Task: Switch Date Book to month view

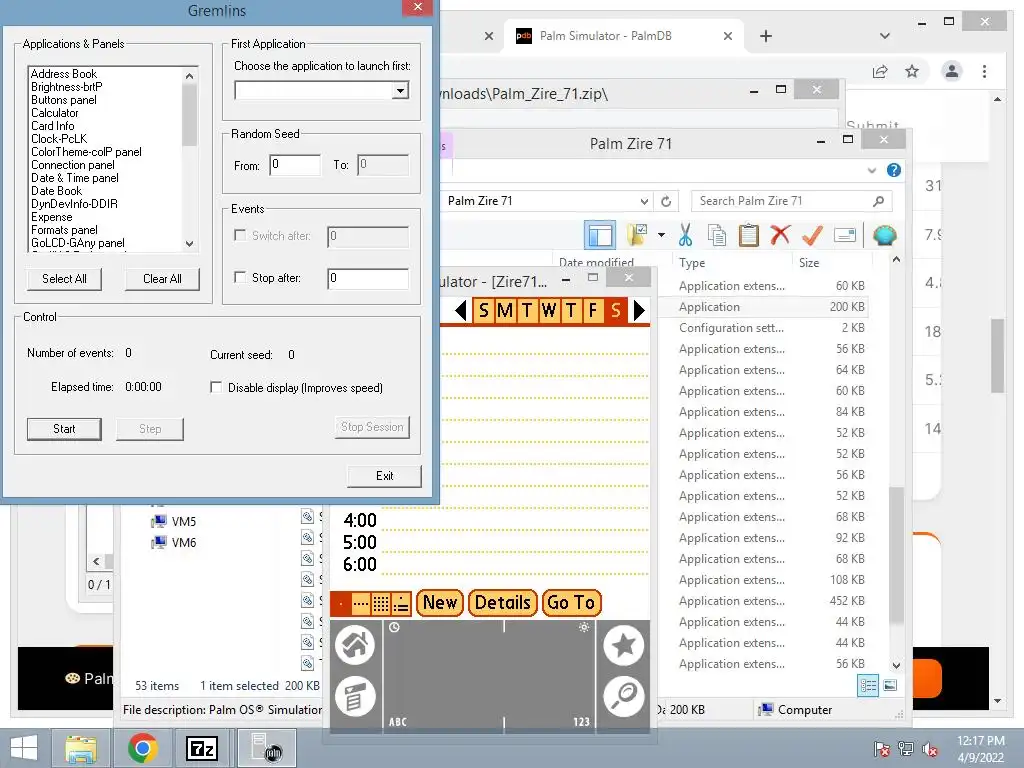Action: (x=381, y=603)
